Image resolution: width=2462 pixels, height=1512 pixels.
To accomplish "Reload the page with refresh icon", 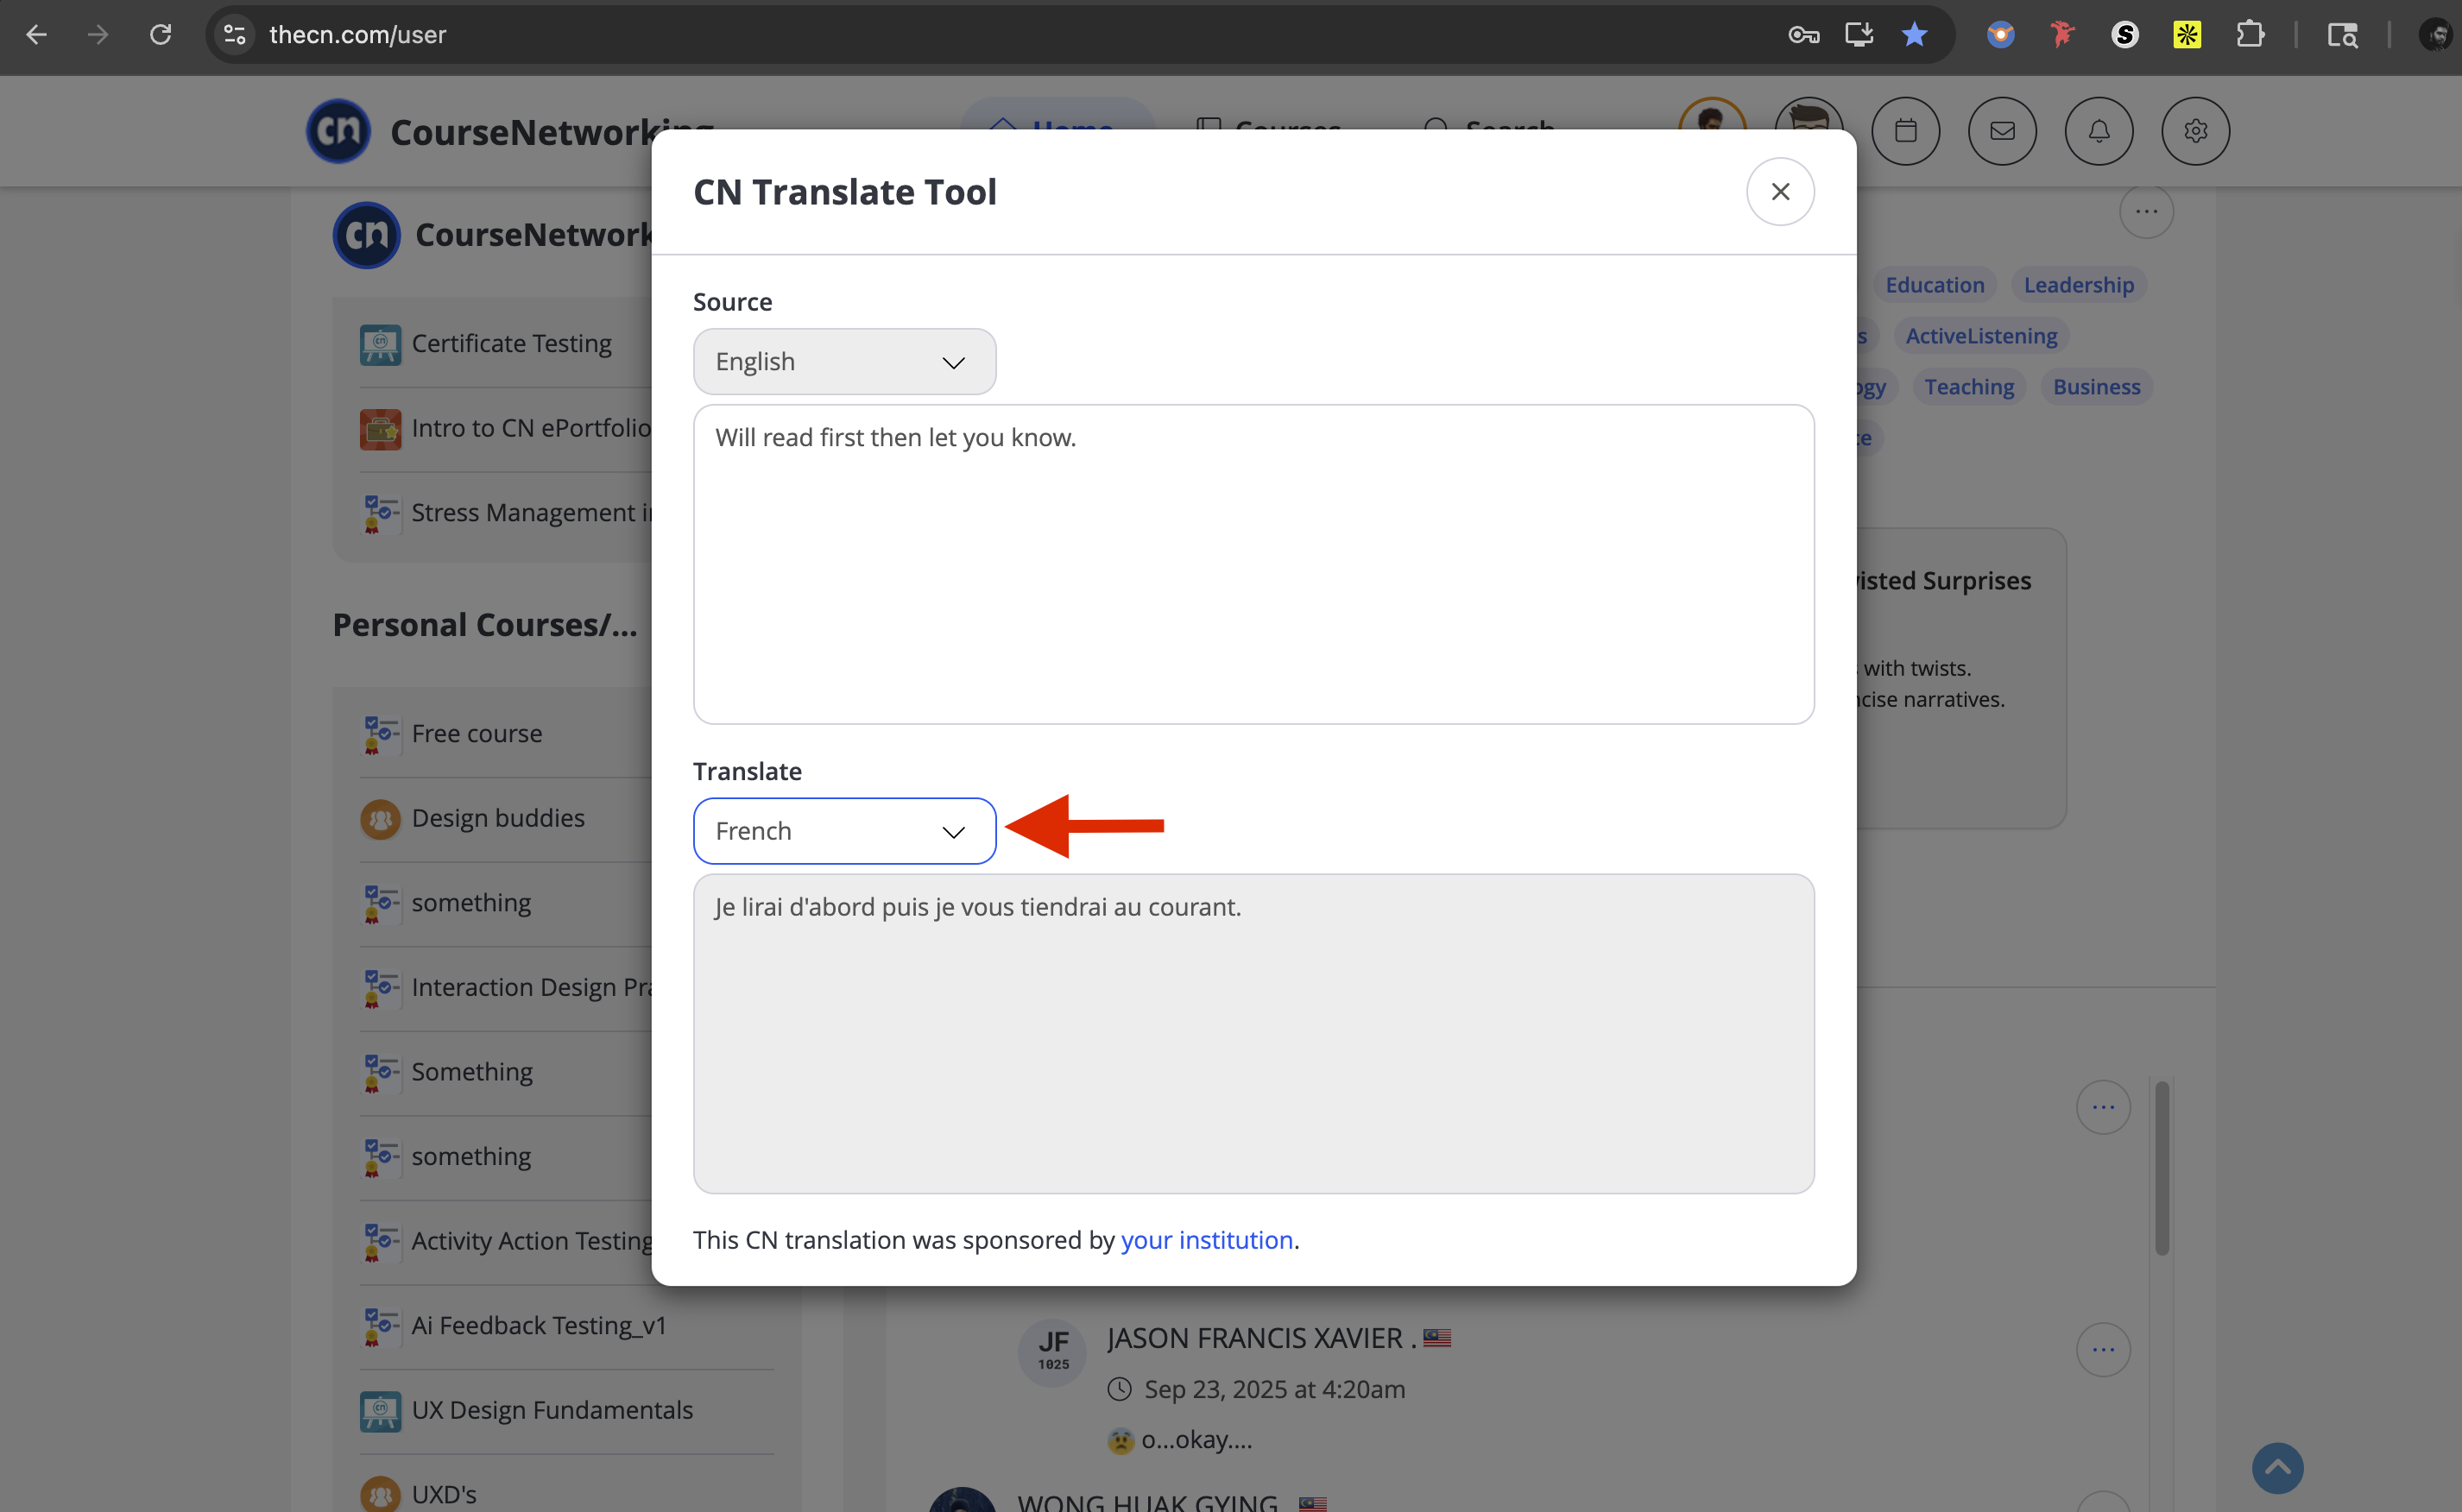I will (x=160, y=35).
